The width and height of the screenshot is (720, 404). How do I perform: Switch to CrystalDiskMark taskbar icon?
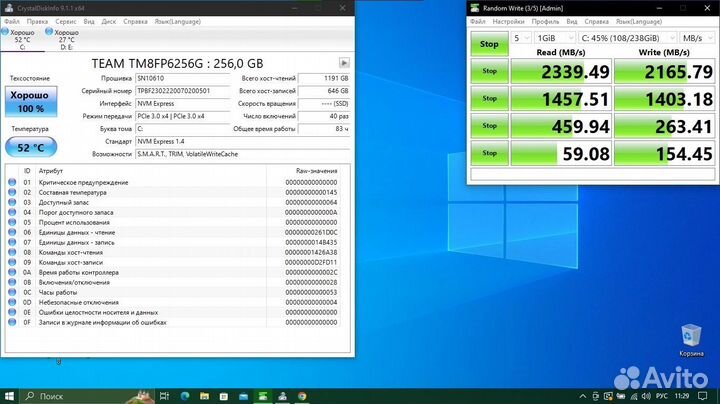tap(263, 396)
